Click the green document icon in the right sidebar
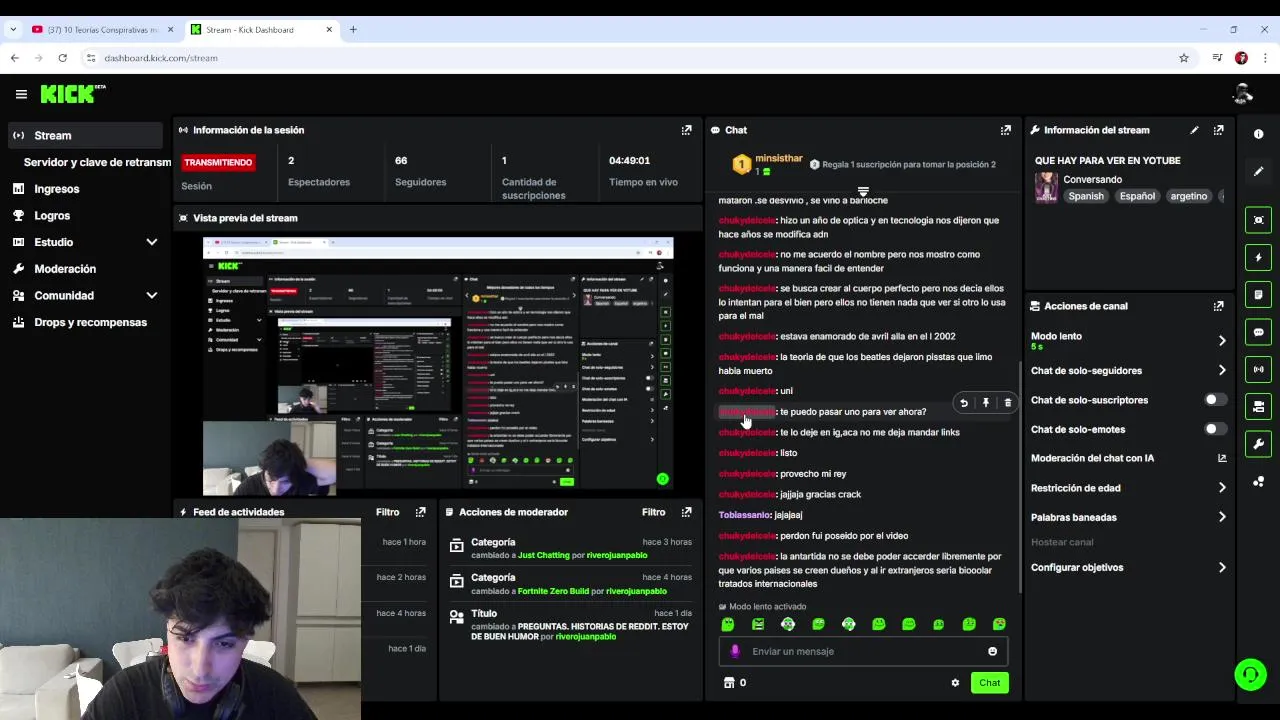Screen dimensions: 1280x720 tap(1258, 295)
